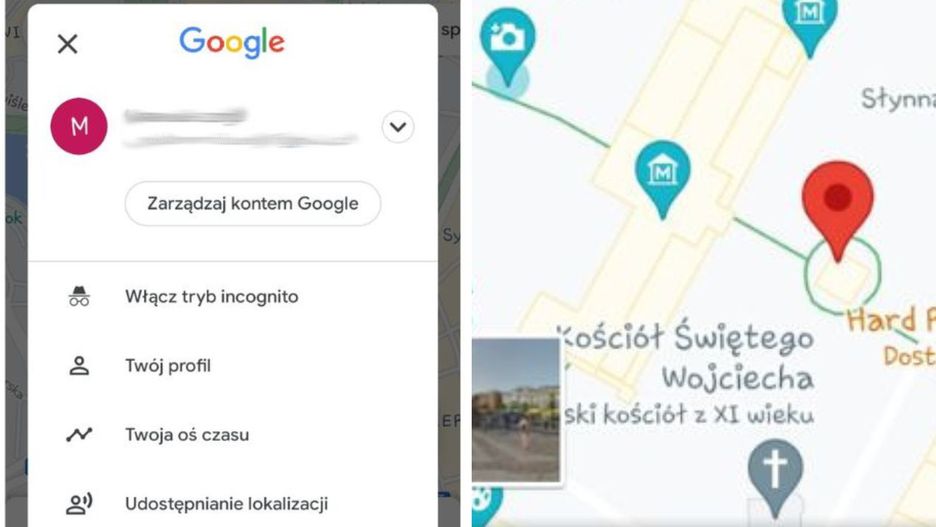Open Udostępnianie lokalizacji
Screen dimensions: 936x527
coord(226,504)
